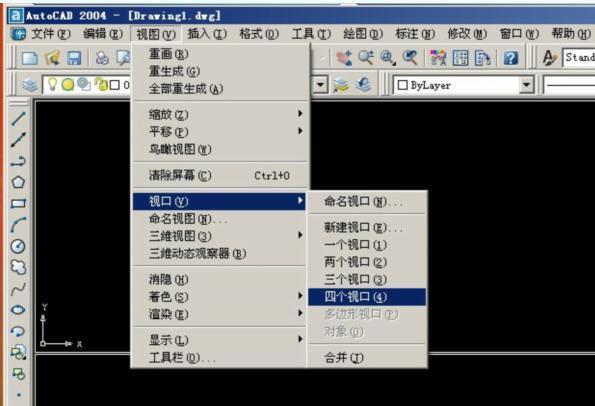Screen dimensions: 595x406
Task: Select the Polyline tool
Action: coord(18,161)
